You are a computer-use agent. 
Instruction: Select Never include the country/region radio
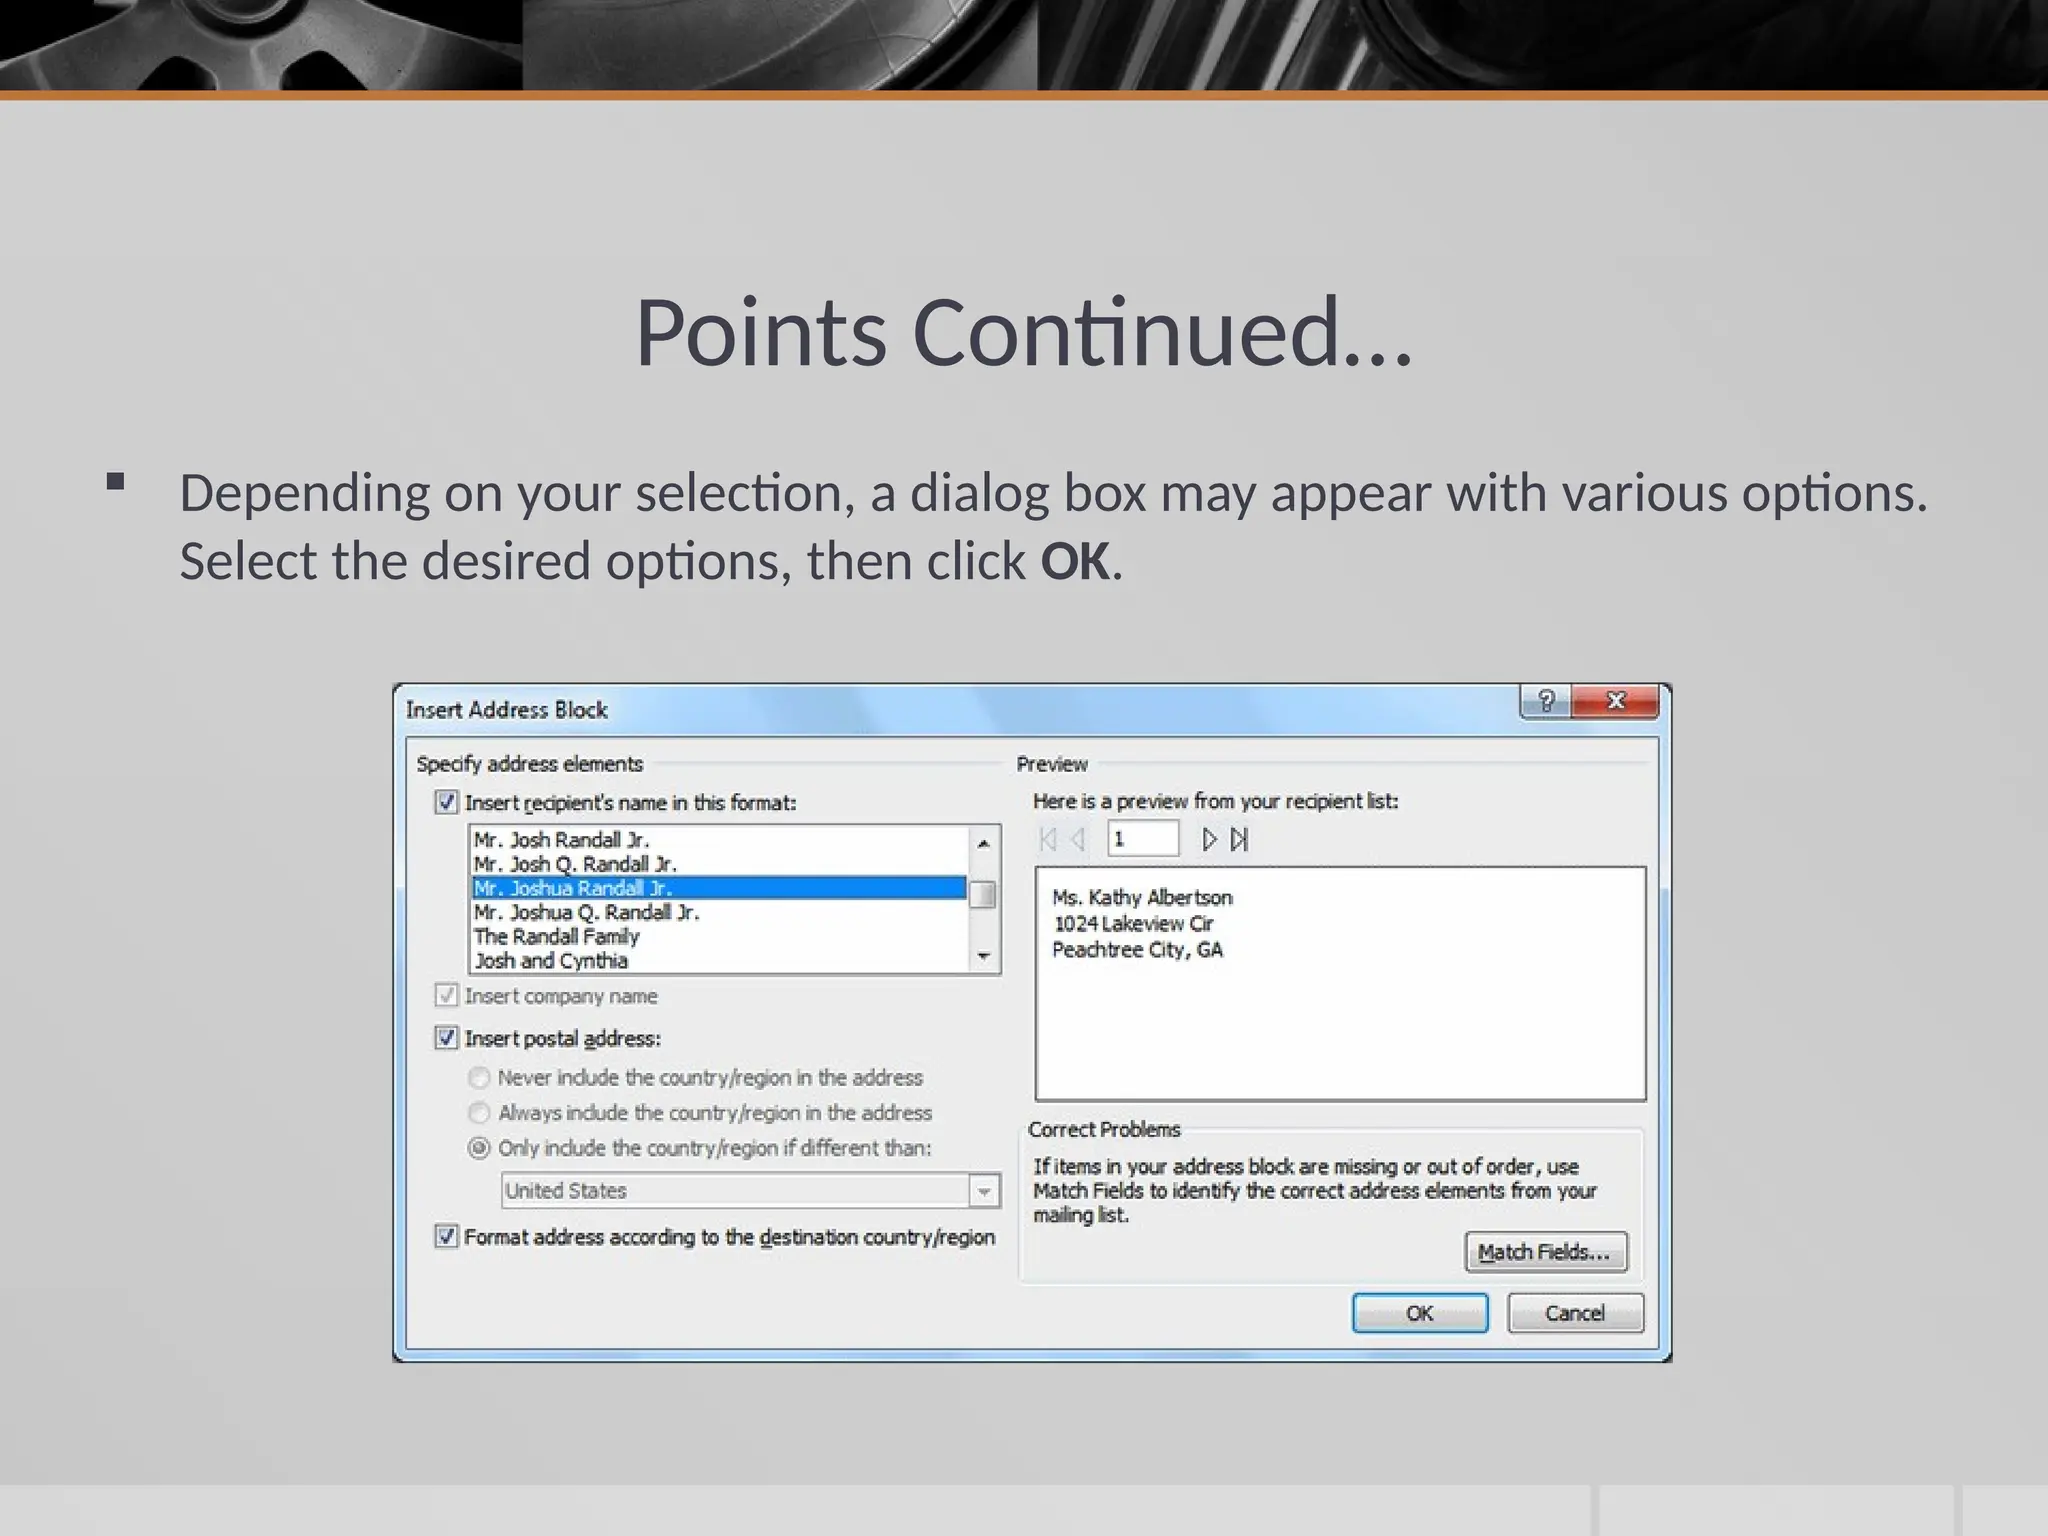click(x=479, y=1078)
